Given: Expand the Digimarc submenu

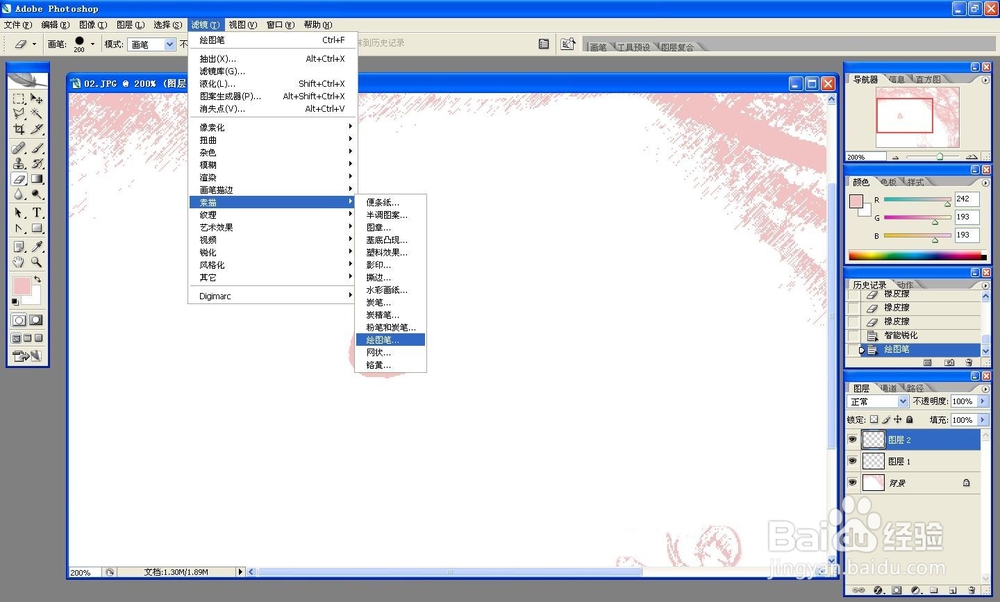Looking at the screenshot, I should [272, 296].
